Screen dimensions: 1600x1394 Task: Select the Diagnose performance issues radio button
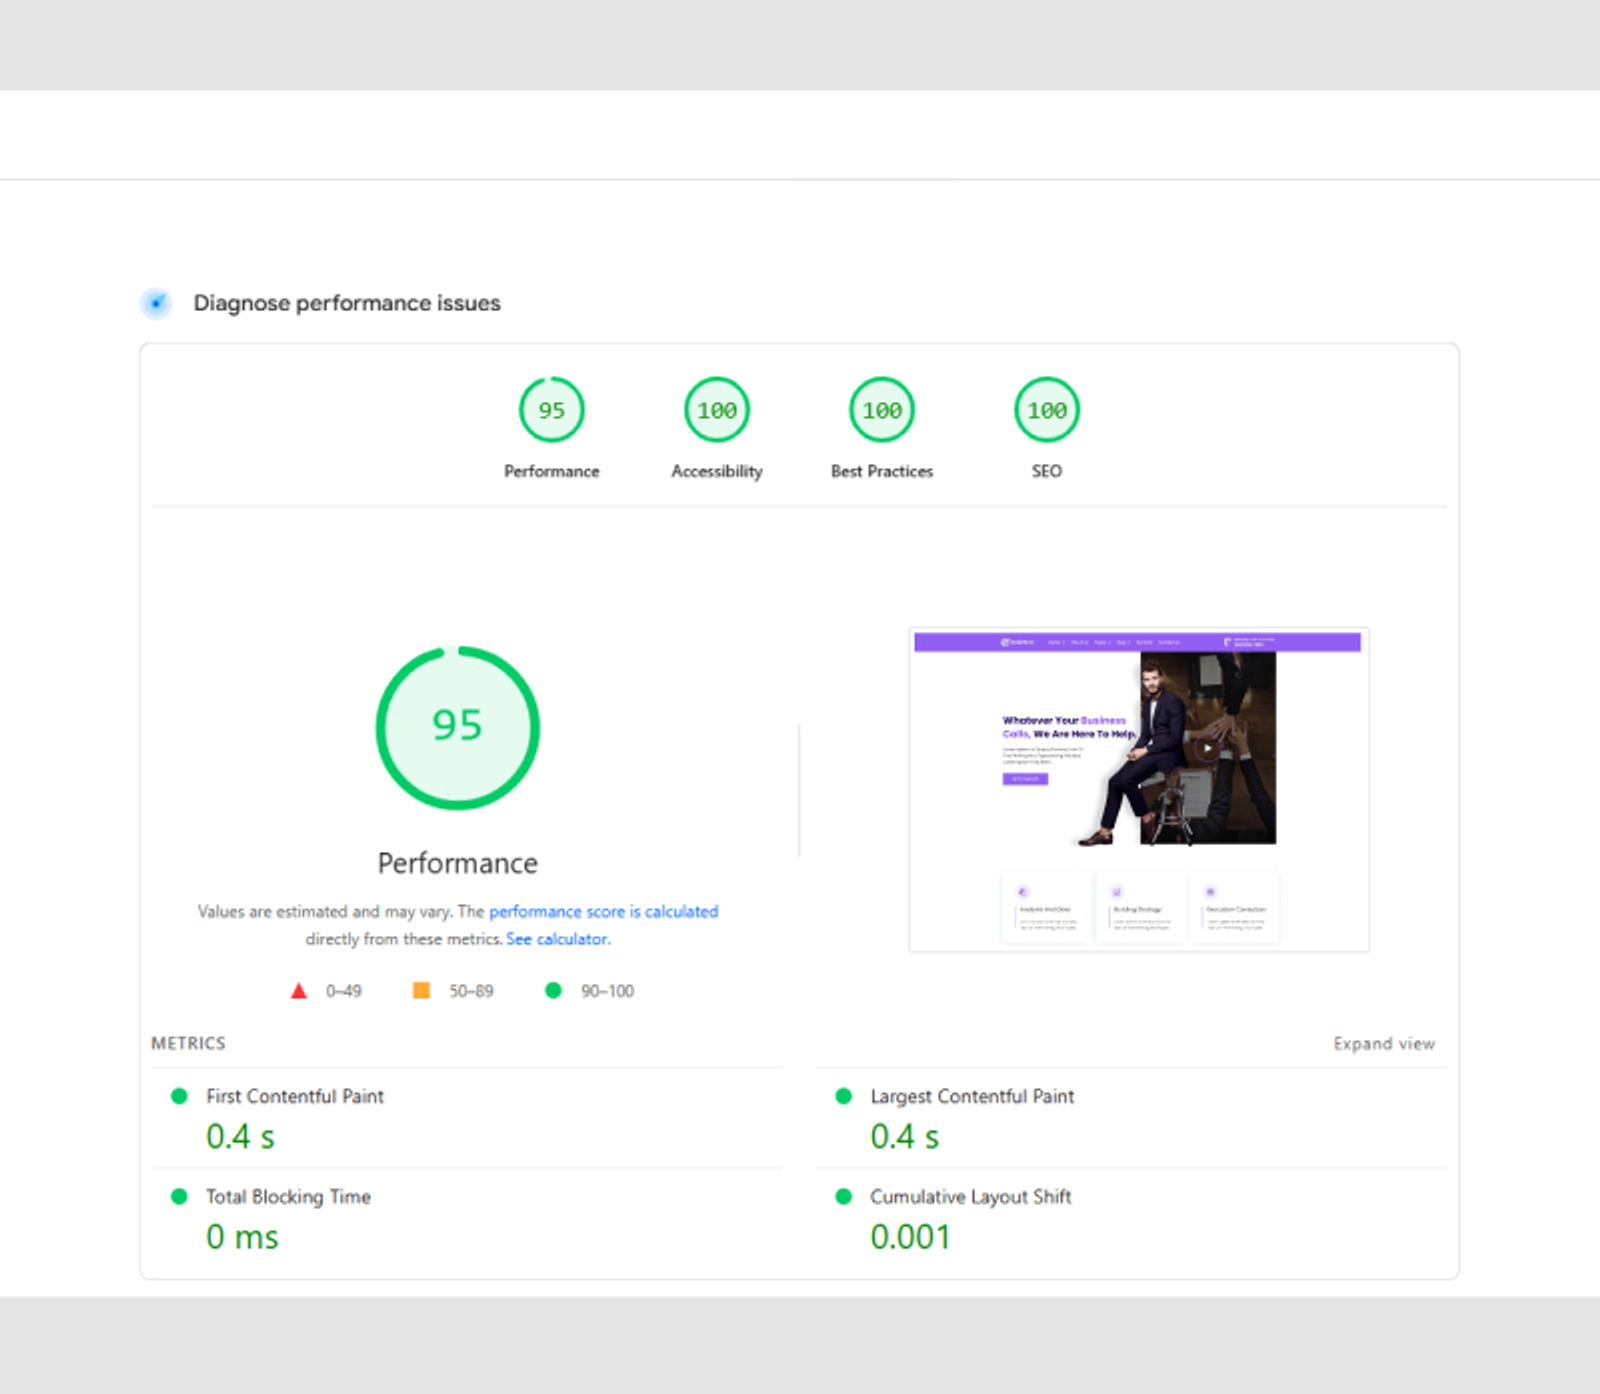(156, 302)
